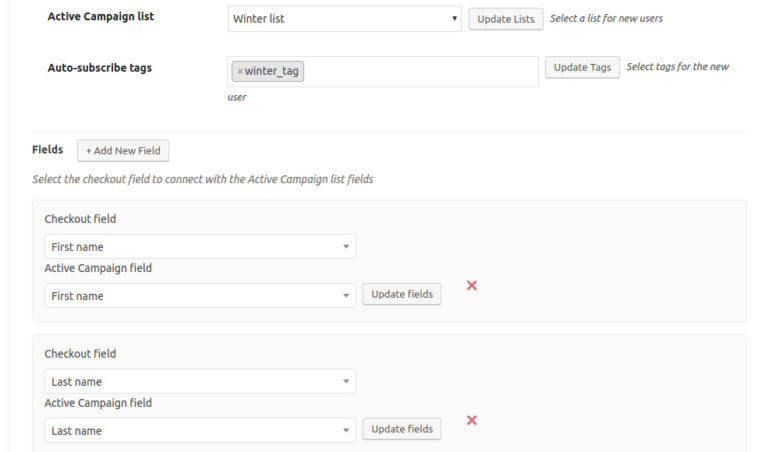Viewport: 769px width, 452px height.
Task: Click the 'Select a list for new users' hint
Action: 606,18
